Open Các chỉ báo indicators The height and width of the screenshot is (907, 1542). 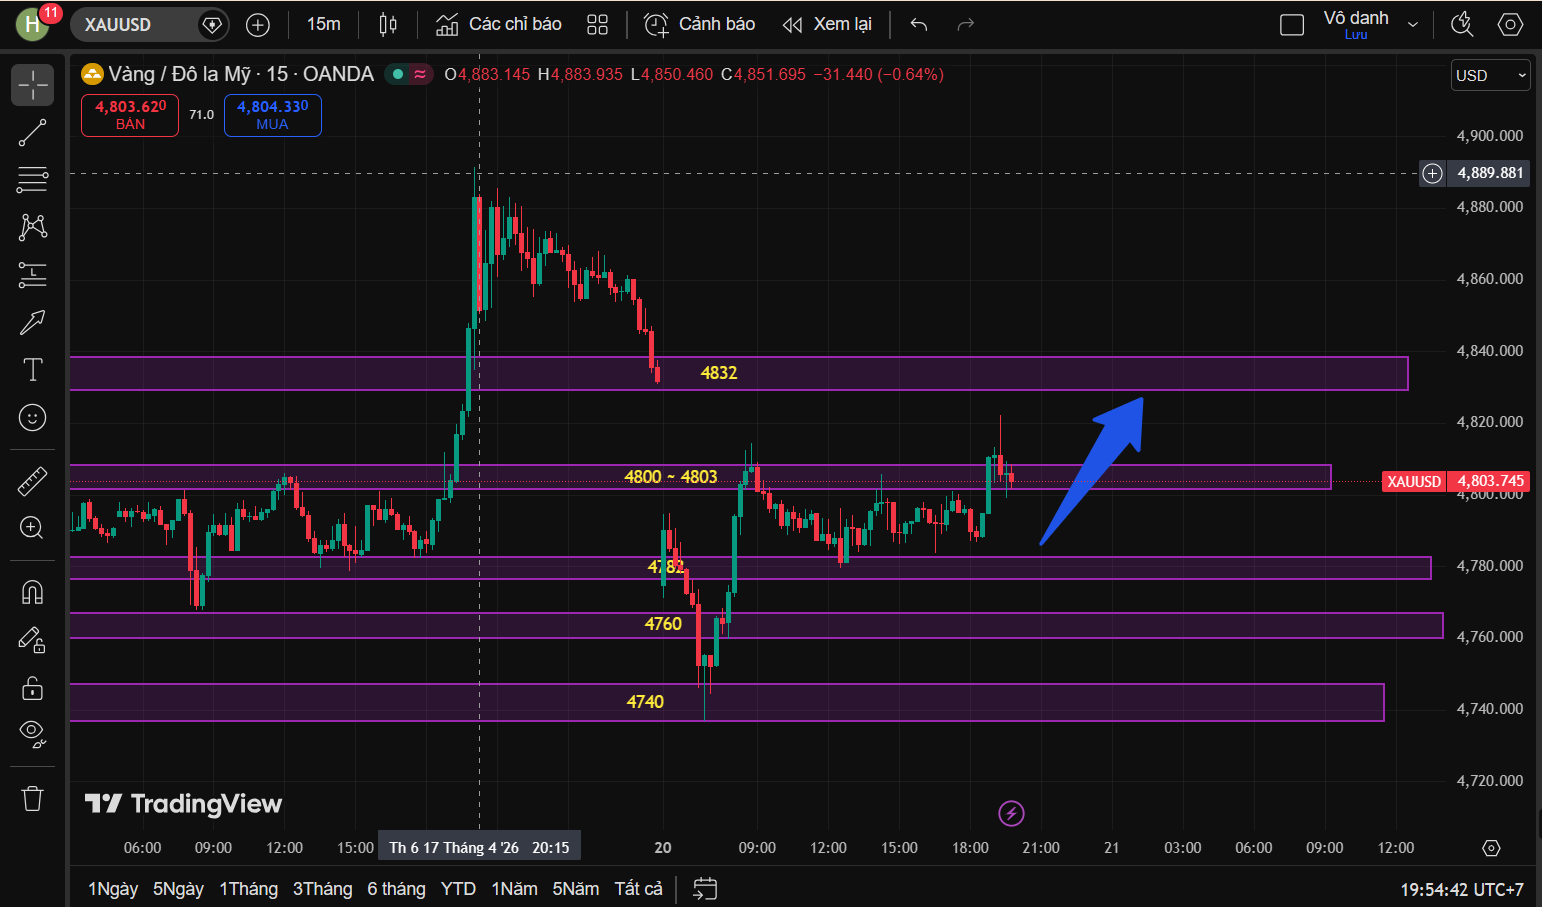[499, 24]
